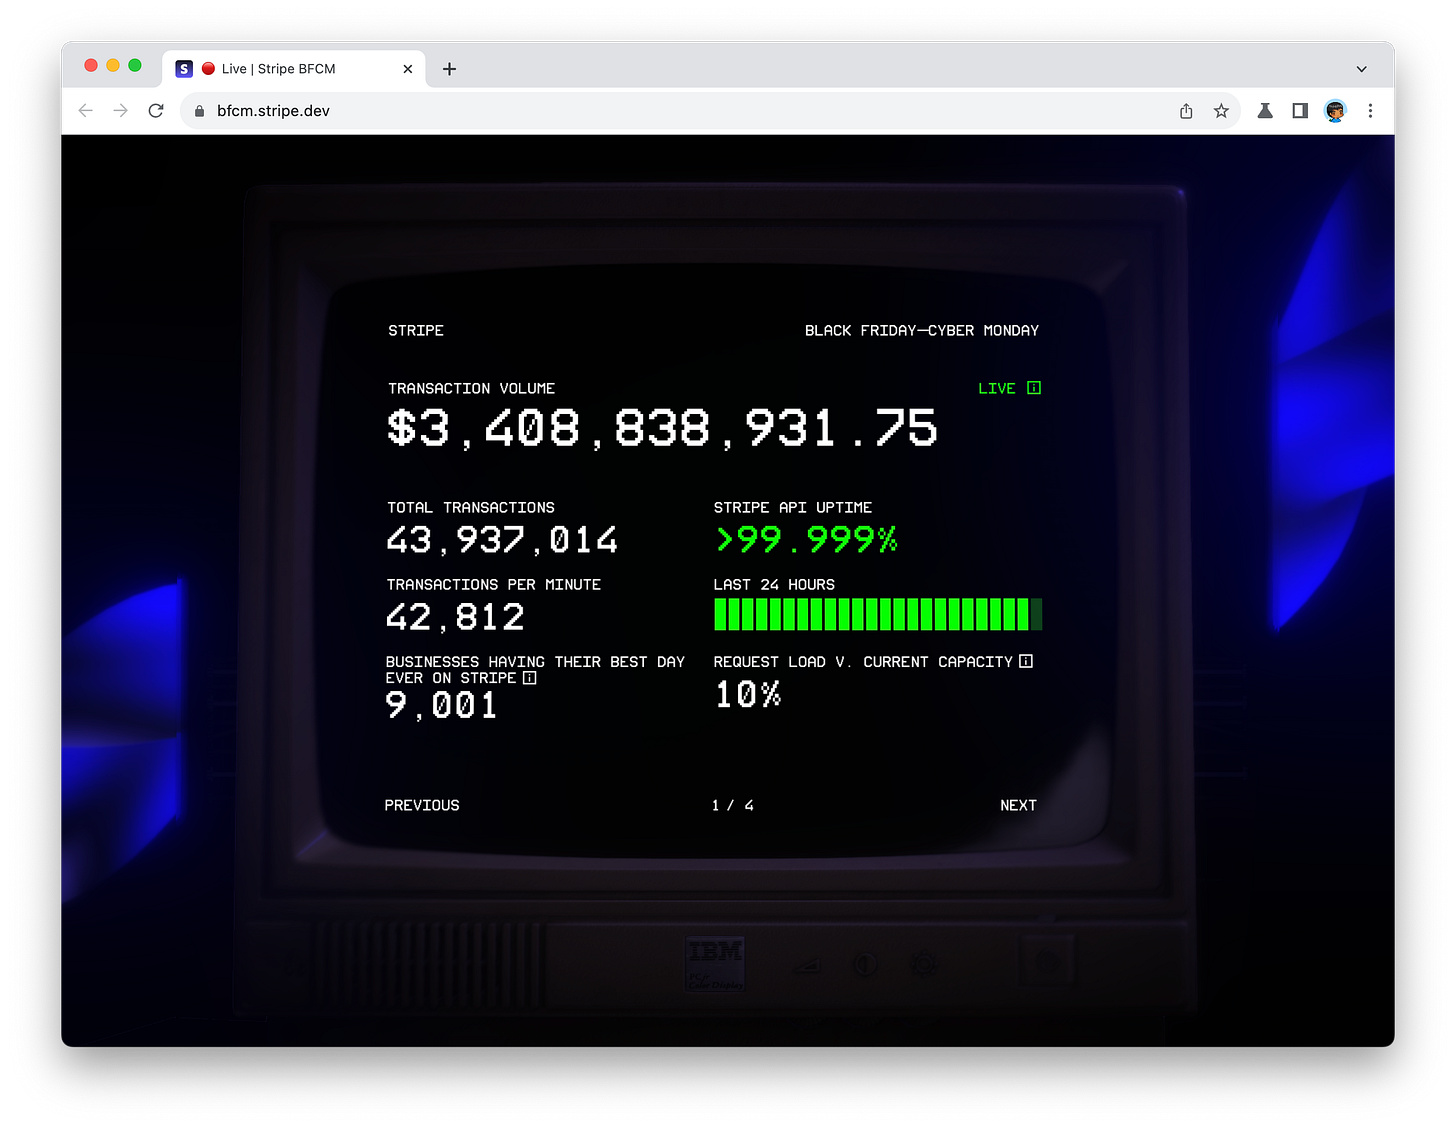Click the browser back arrow
The width and height of the screenshot is (1456, 1128).
click(86, 111)
